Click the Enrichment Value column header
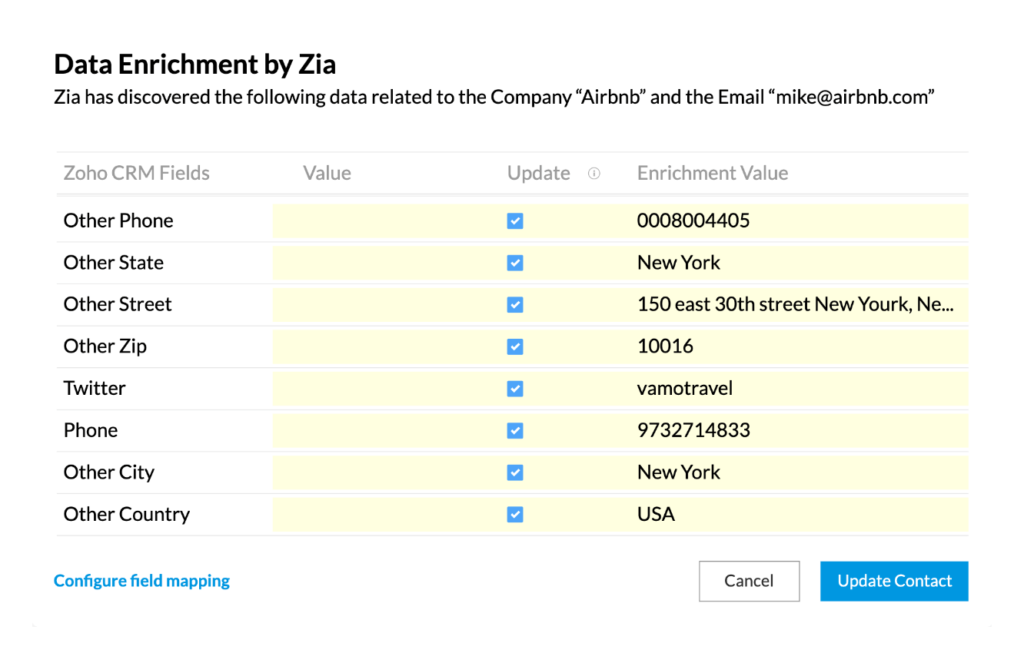The height and width of the screenshot is (653, 1024). click(712, 173)
